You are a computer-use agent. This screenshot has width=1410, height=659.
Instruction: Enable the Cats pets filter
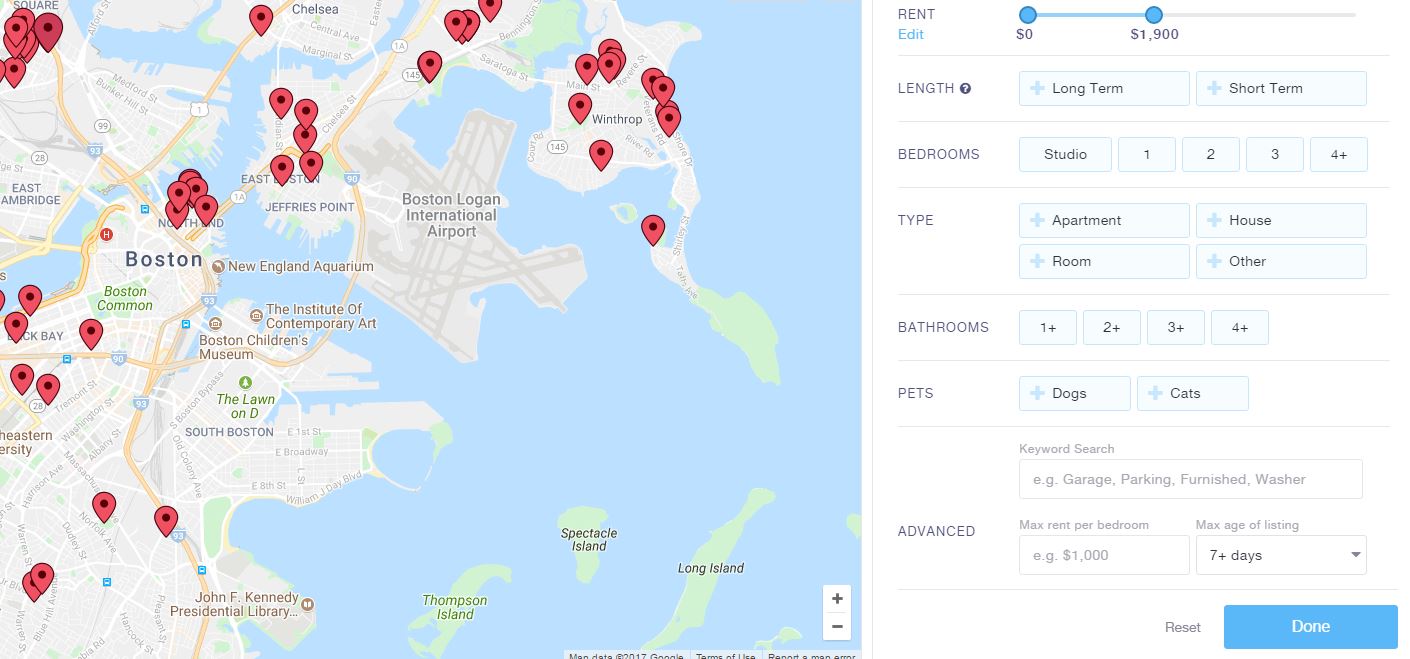1192,393
